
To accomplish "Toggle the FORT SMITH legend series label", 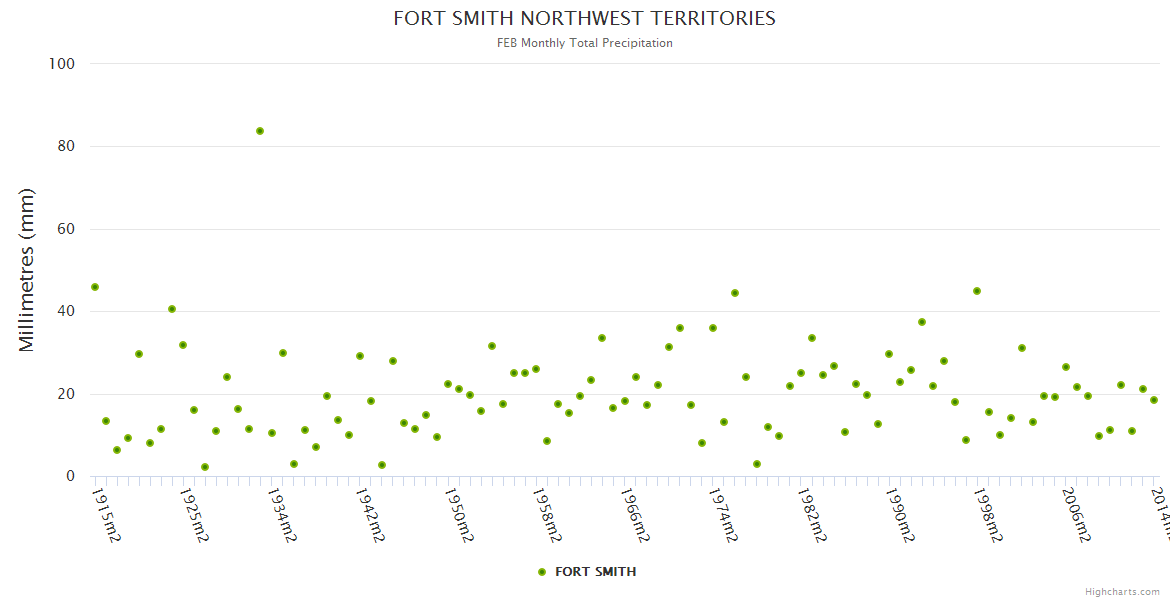I will click(595, 572).
